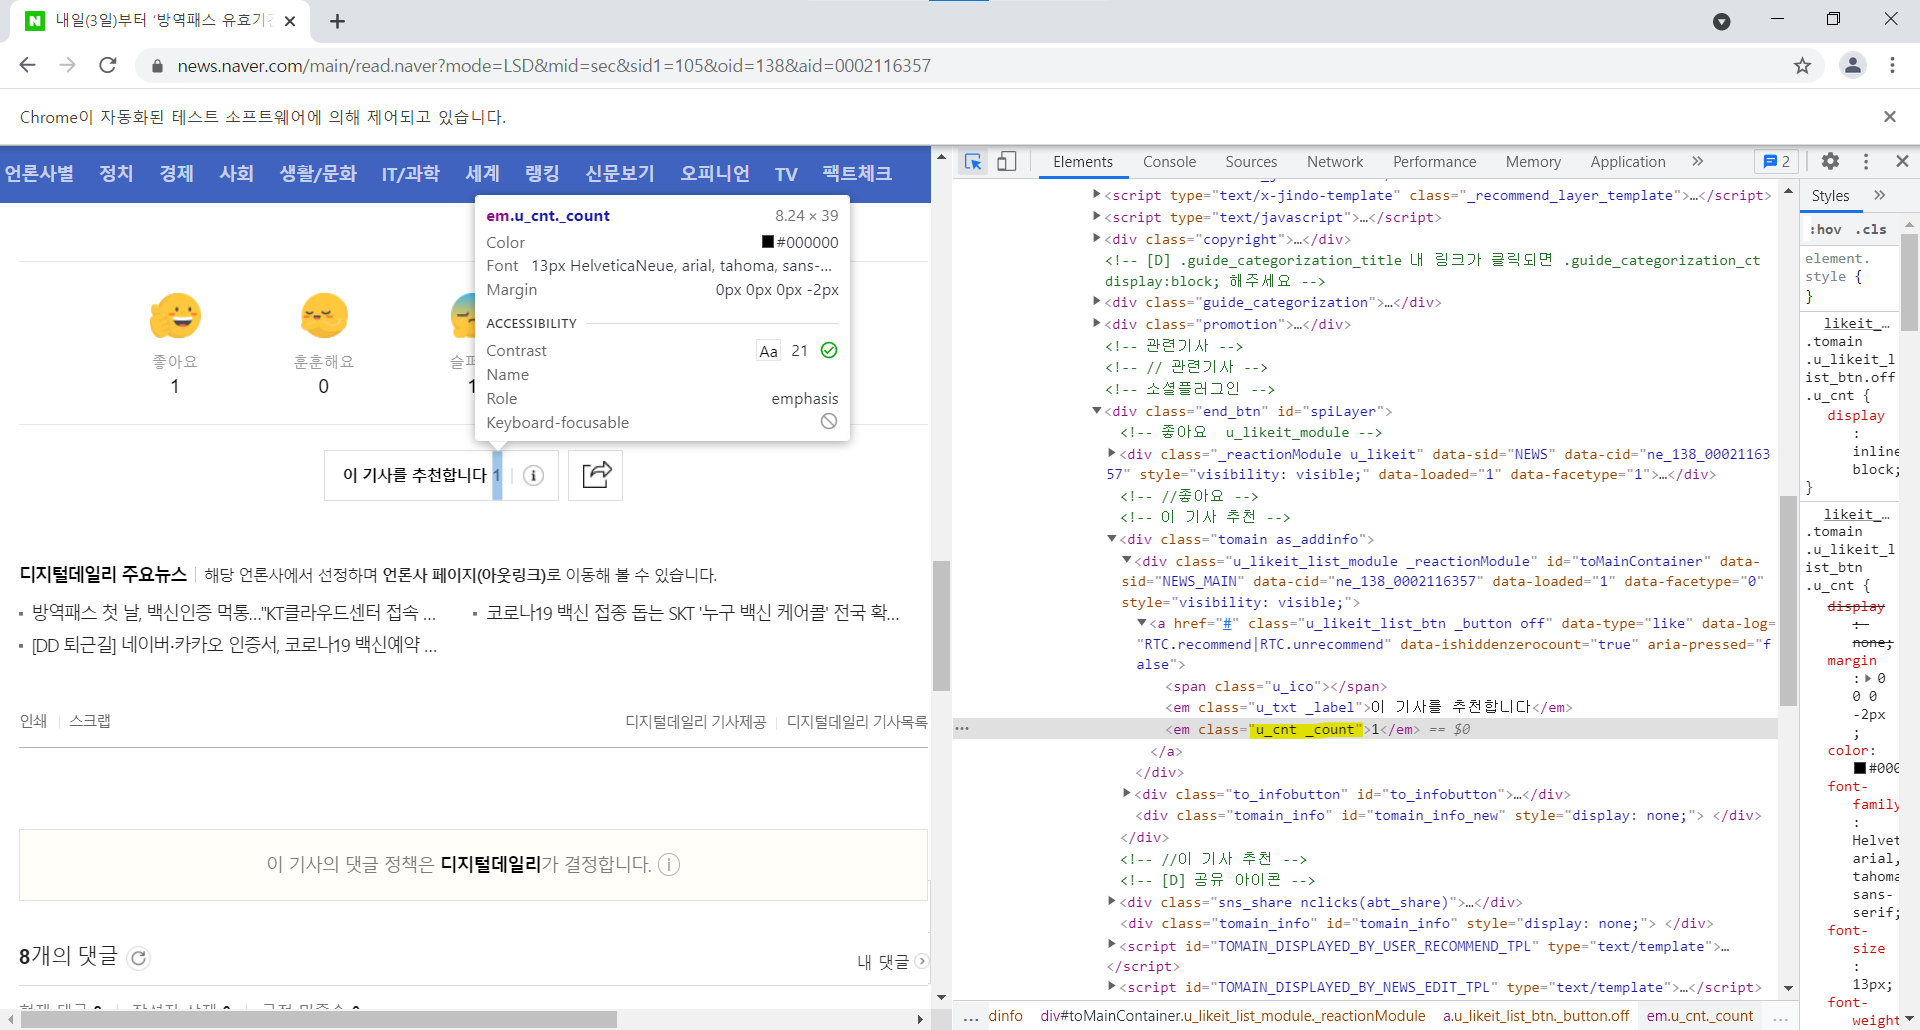
Task: Expand the _recommend_layer_template script node
Action: click(x=1097, y=194)
